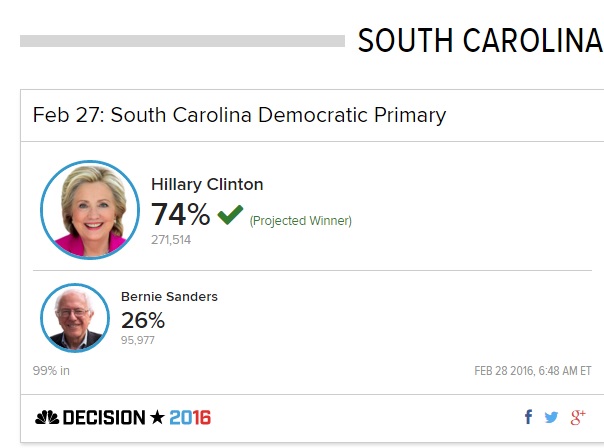
Task: Click the green winner checkmark
Action: tap(230, 215)
